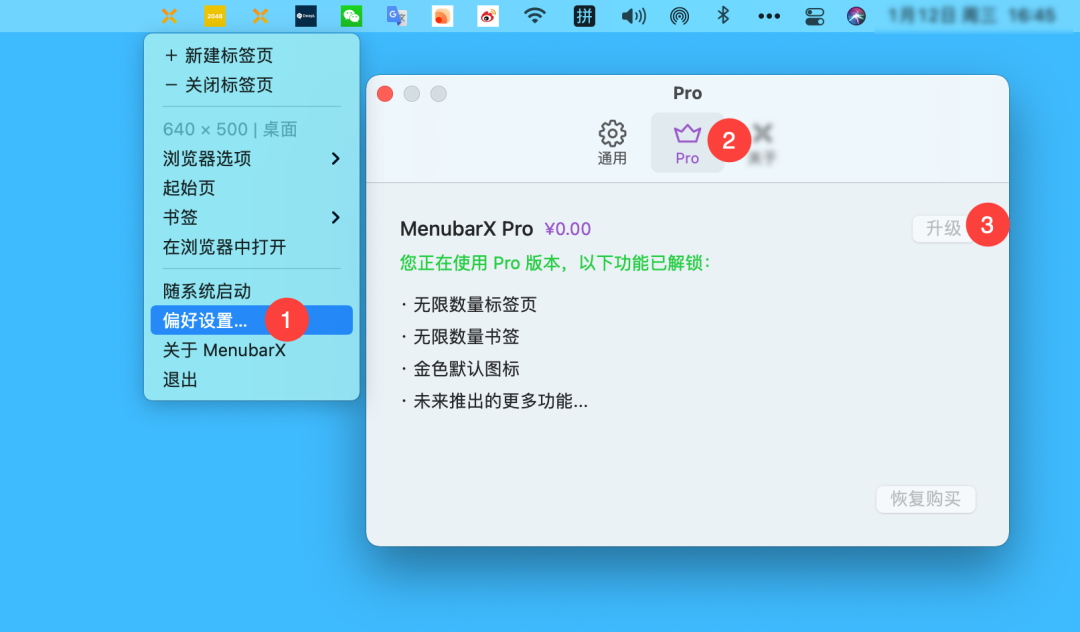This screenshot has width=1080, height=632.
Task: Open Control Center toggle icon
Action: pos(815,17)
